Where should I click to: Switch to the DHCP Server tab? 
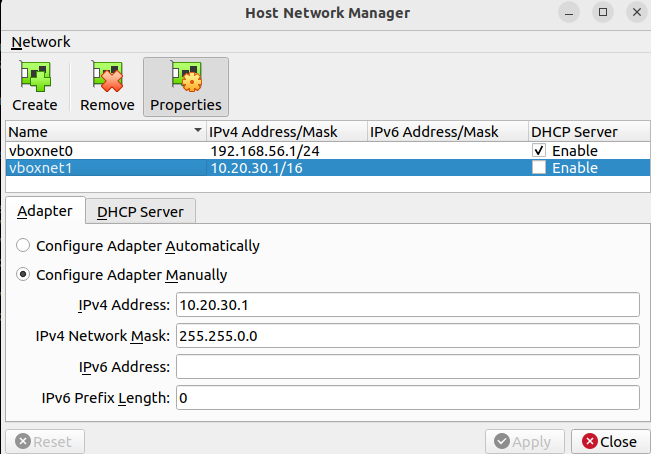click(140, 212)
